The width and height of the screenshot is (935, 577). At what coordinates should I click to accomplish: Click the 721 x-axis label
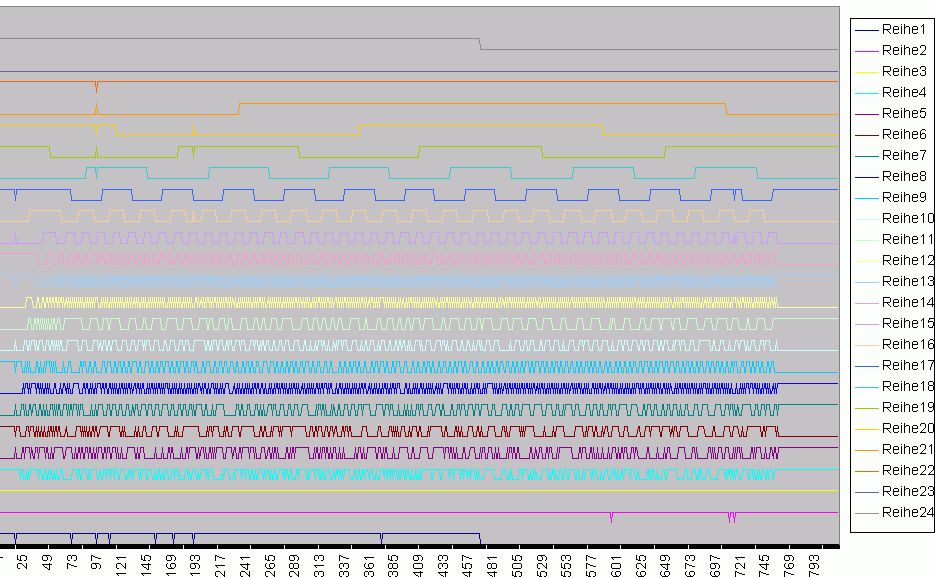(x=739, y=566)
